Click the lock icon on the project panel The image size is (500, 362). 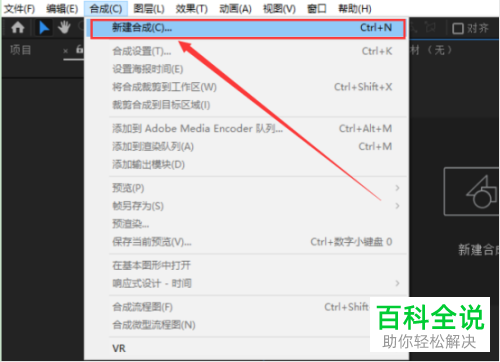tap(79, 50)
